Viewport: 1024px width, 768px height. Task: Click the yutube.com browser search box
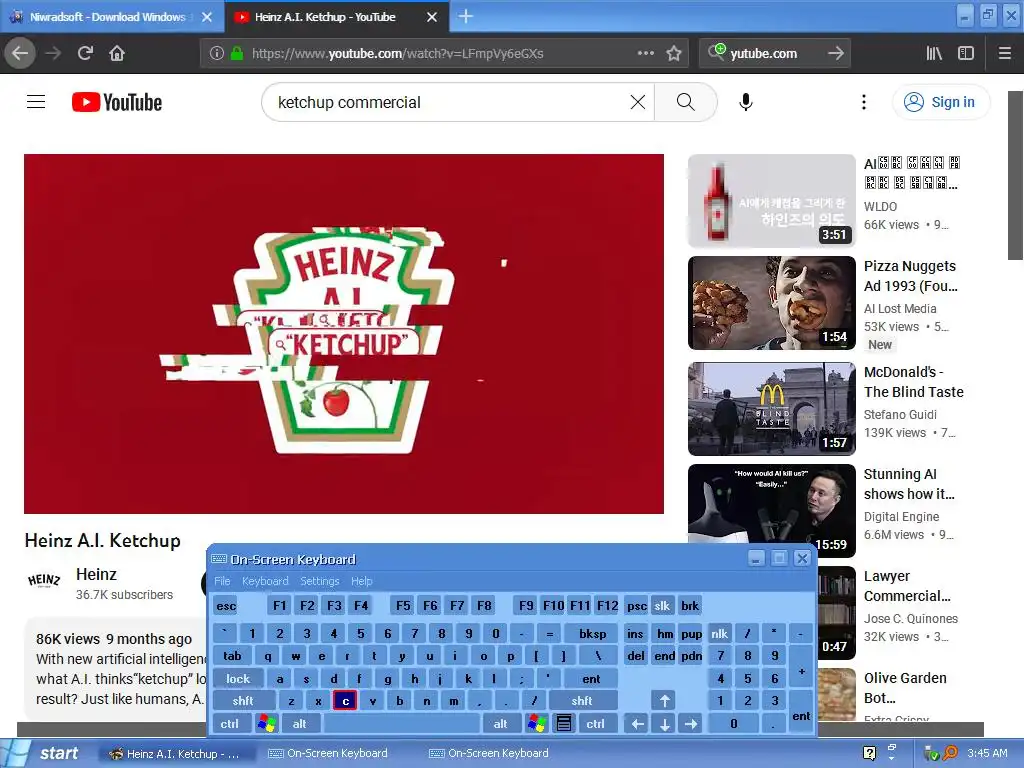point(776,54)
